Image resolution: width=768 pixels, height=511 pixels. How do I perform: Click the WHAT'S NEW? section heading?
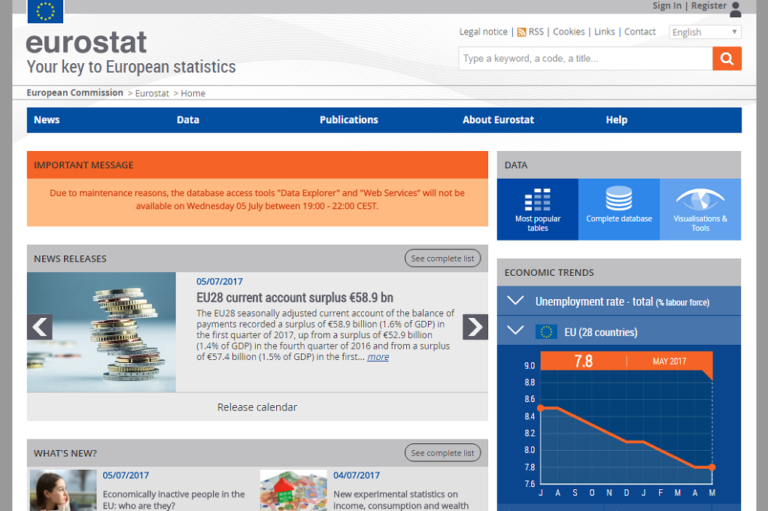[x=65, y=453]
